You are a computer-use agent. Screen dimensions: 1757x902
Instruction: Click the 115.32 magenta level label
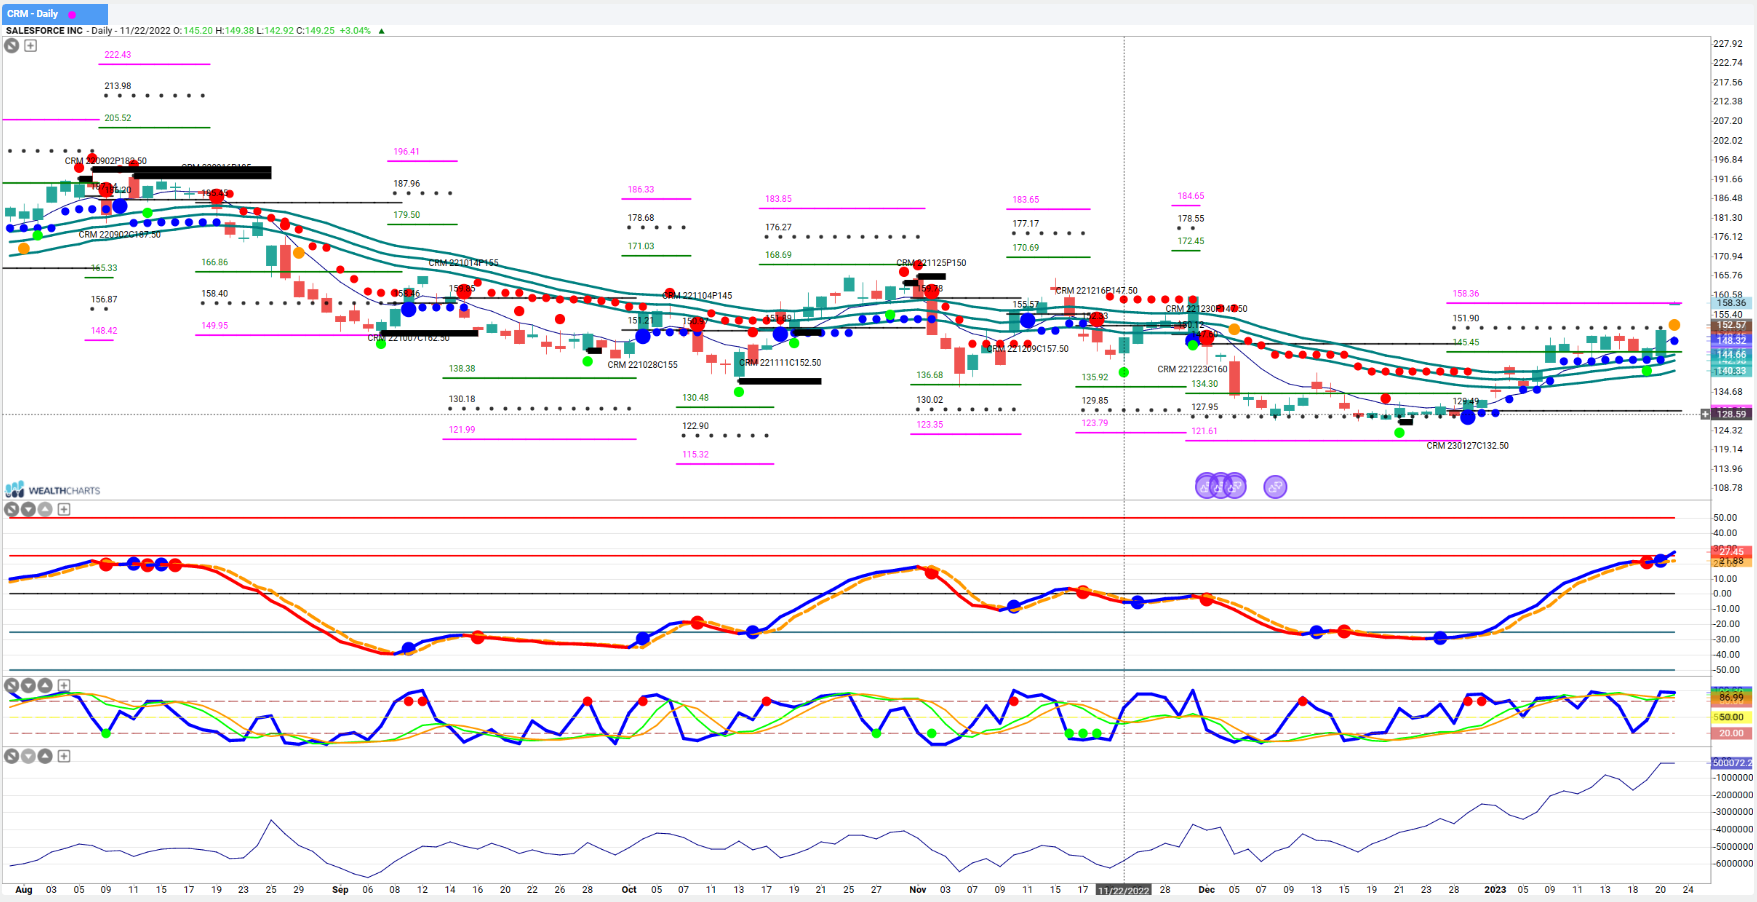click(x=695, y=455)
